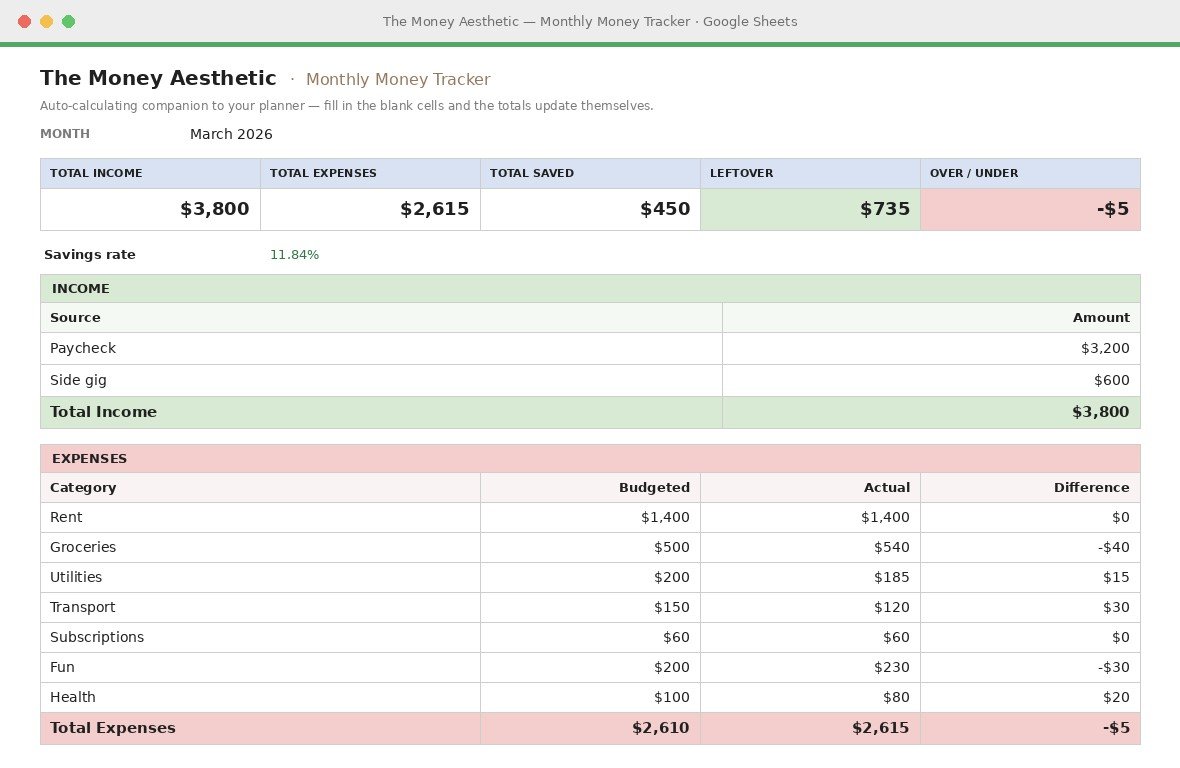
Task: Click the red -$5 cell under OVER / UNDER
Action: click(x=1030, y=209)
